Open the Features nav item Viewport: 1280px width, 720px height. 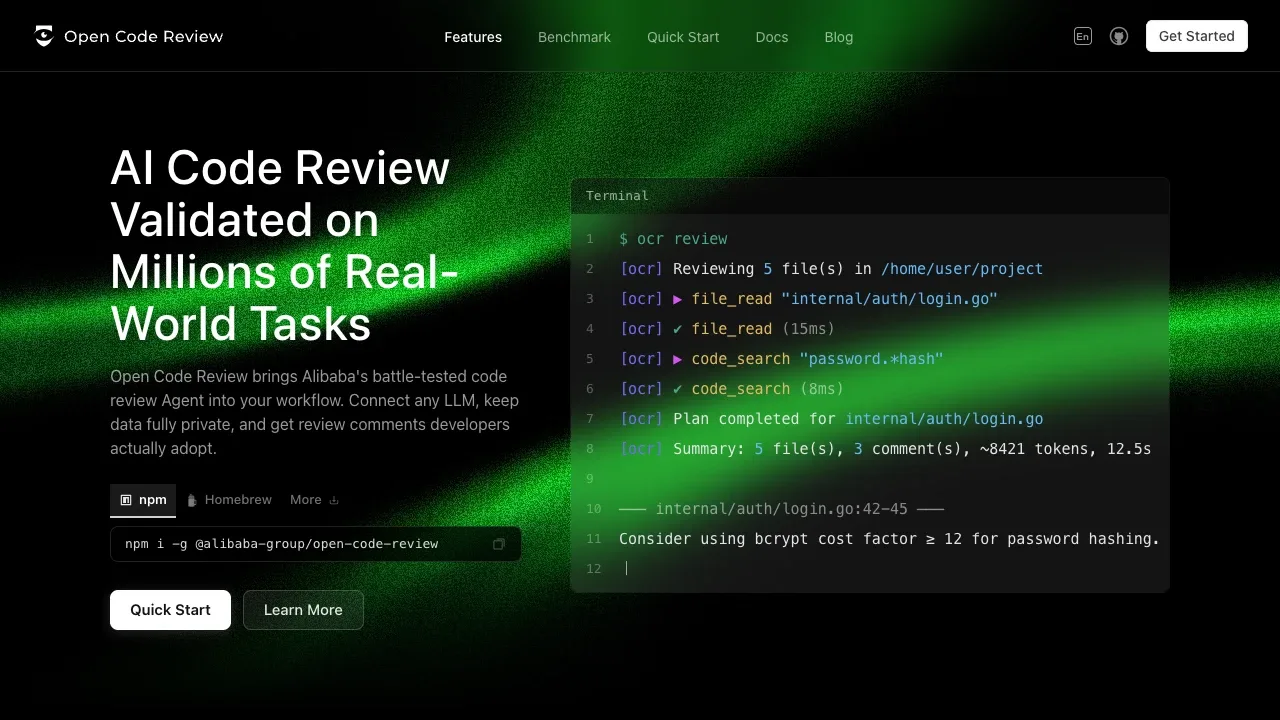(473, 37)
